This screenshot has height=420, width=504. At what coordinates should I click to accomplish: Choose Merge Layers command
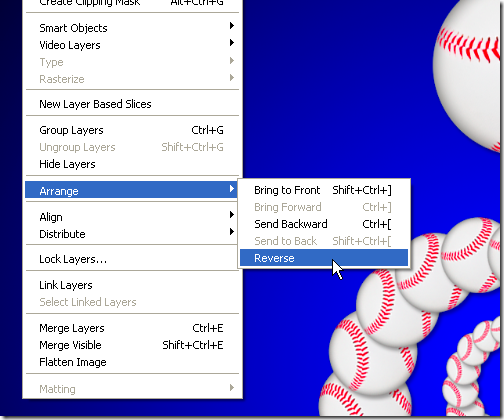(132, 328)
